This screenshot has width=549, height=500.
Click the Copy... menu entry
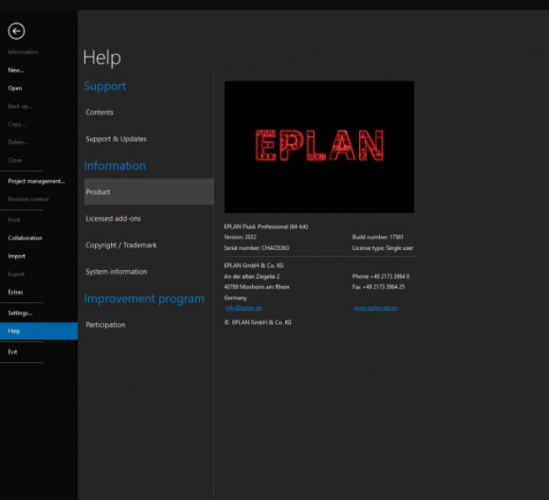(17, 124)
